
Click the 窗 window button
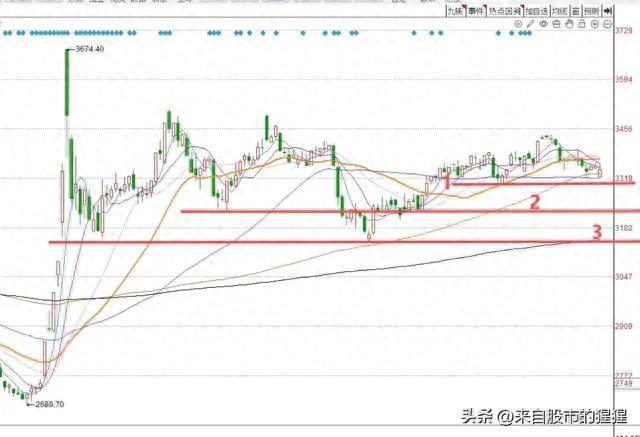click(x=576, y=11)
